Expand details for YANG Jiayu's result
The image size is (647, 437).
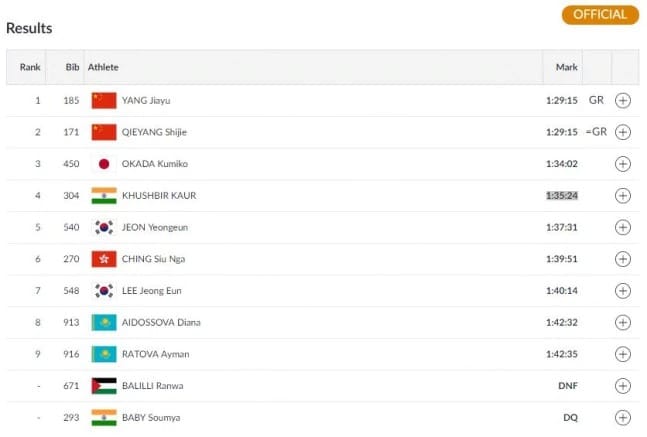[623, 100]
